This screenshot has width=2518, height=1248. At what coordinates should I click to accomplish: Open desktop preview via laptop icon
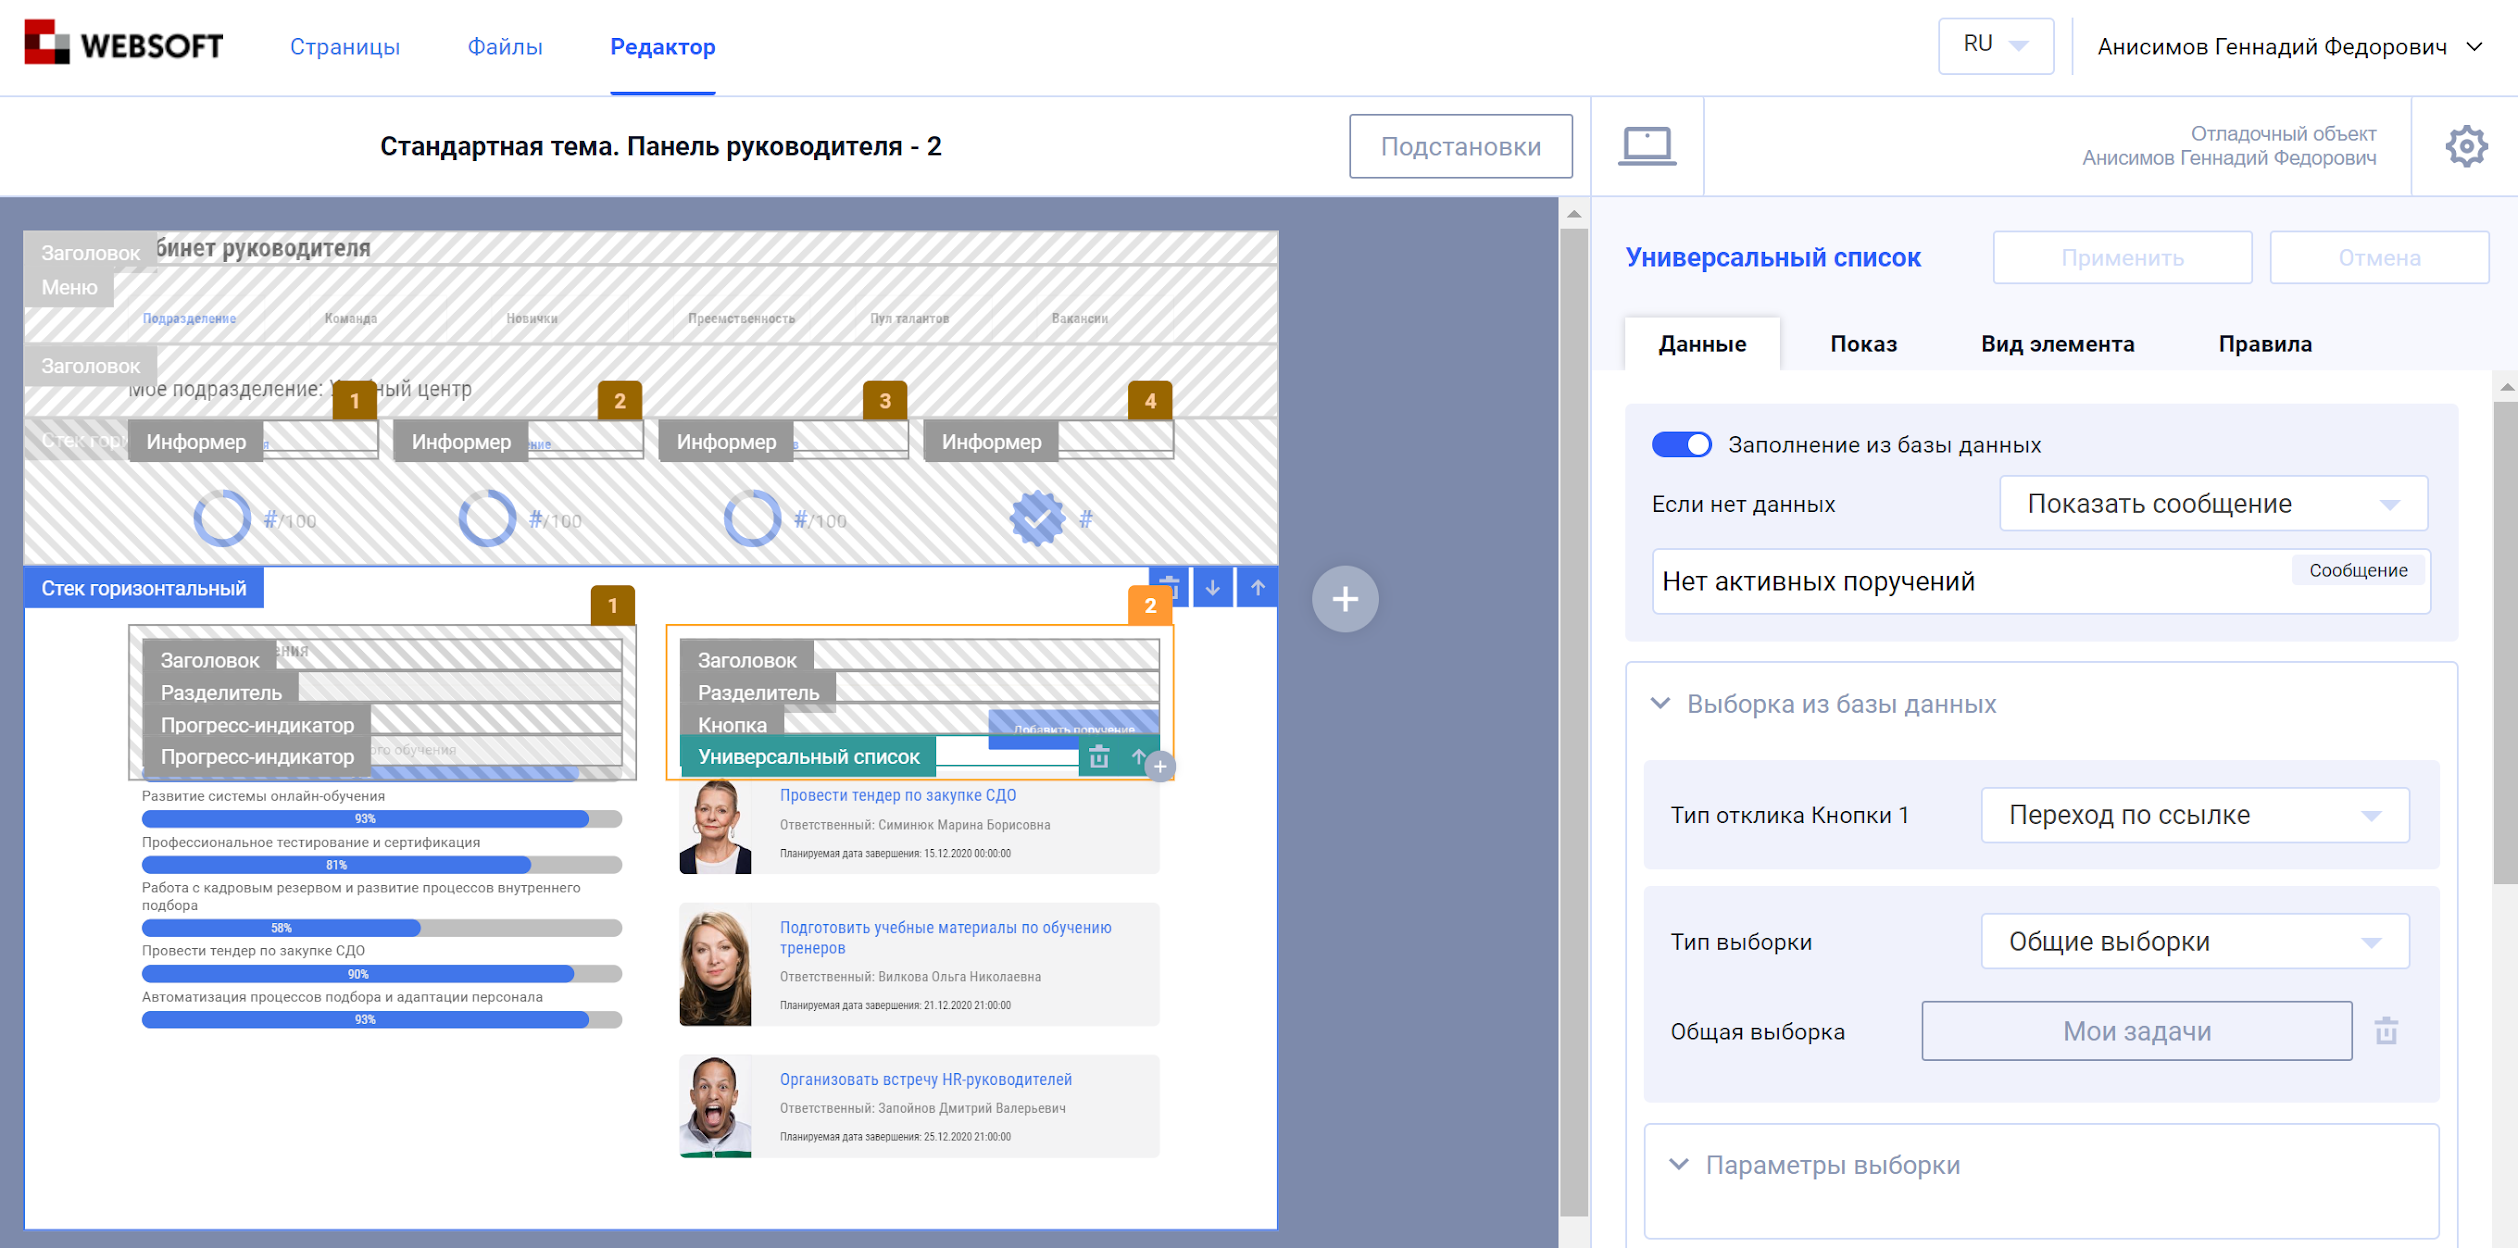(x=1645, y=145)
